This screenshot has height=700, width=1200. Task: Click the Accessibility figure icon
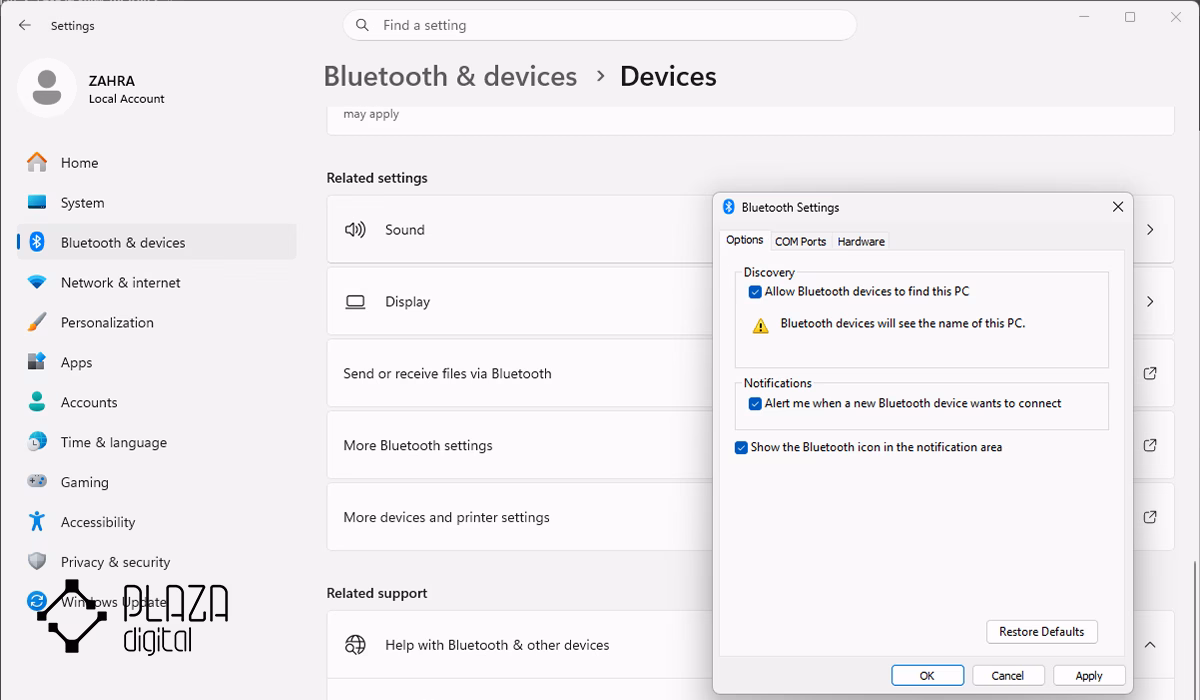(37, 522)
